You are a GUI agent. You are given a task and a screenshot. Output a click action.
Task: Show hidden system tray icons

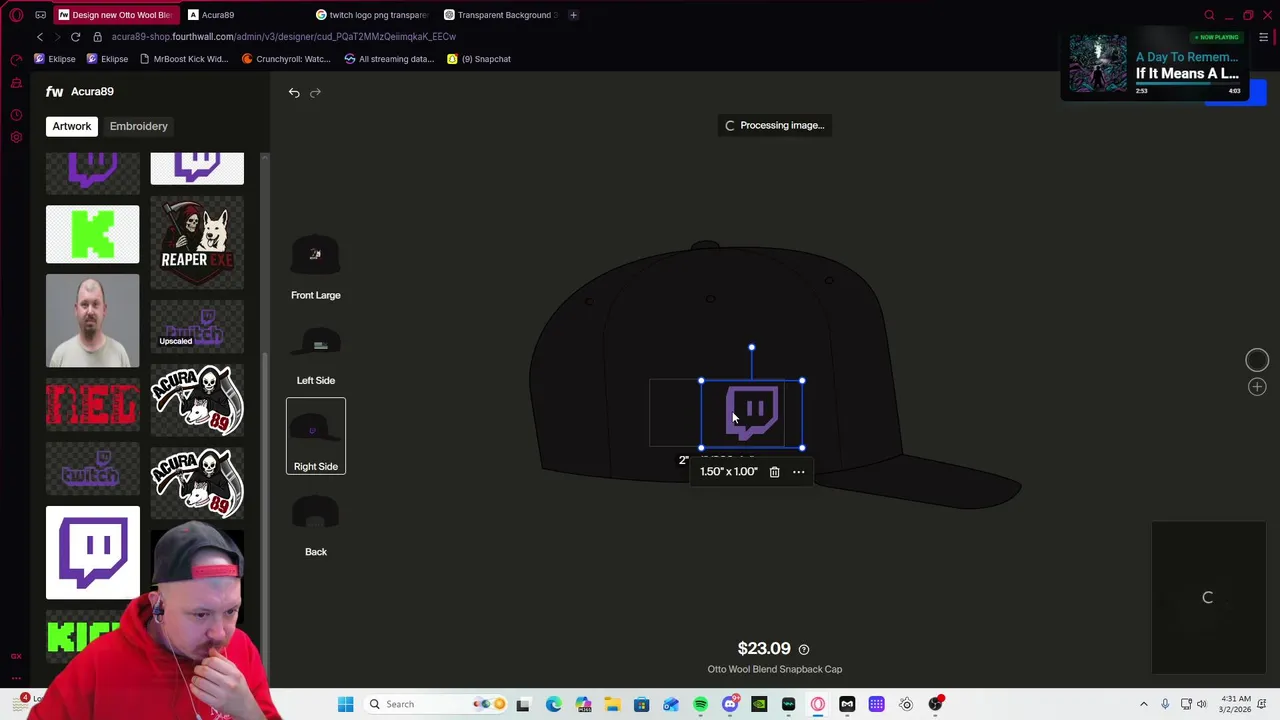[x=1144, y=704]
